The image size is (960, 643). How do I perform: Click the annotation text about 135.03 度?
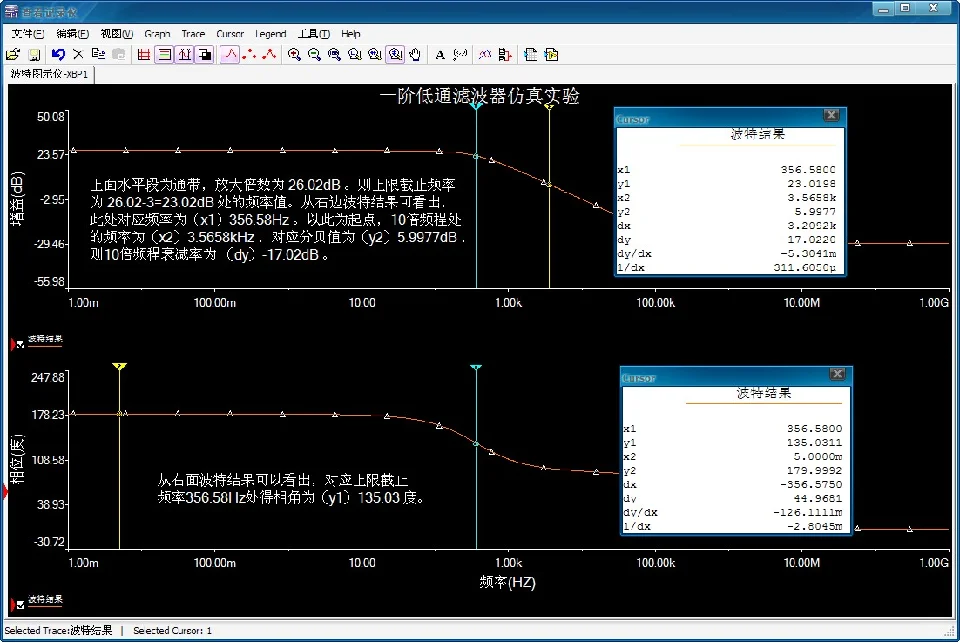(x=291, y=489)
